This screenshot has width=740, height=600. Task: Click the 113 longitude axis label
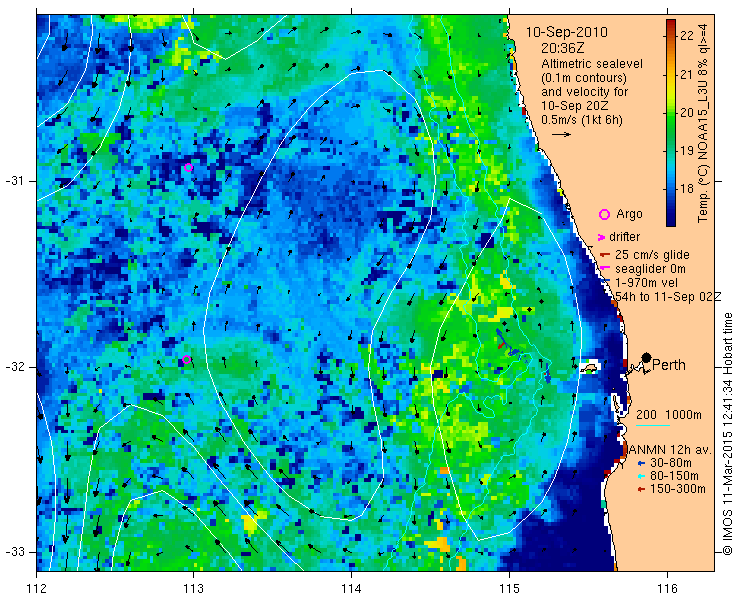point(193,589)
